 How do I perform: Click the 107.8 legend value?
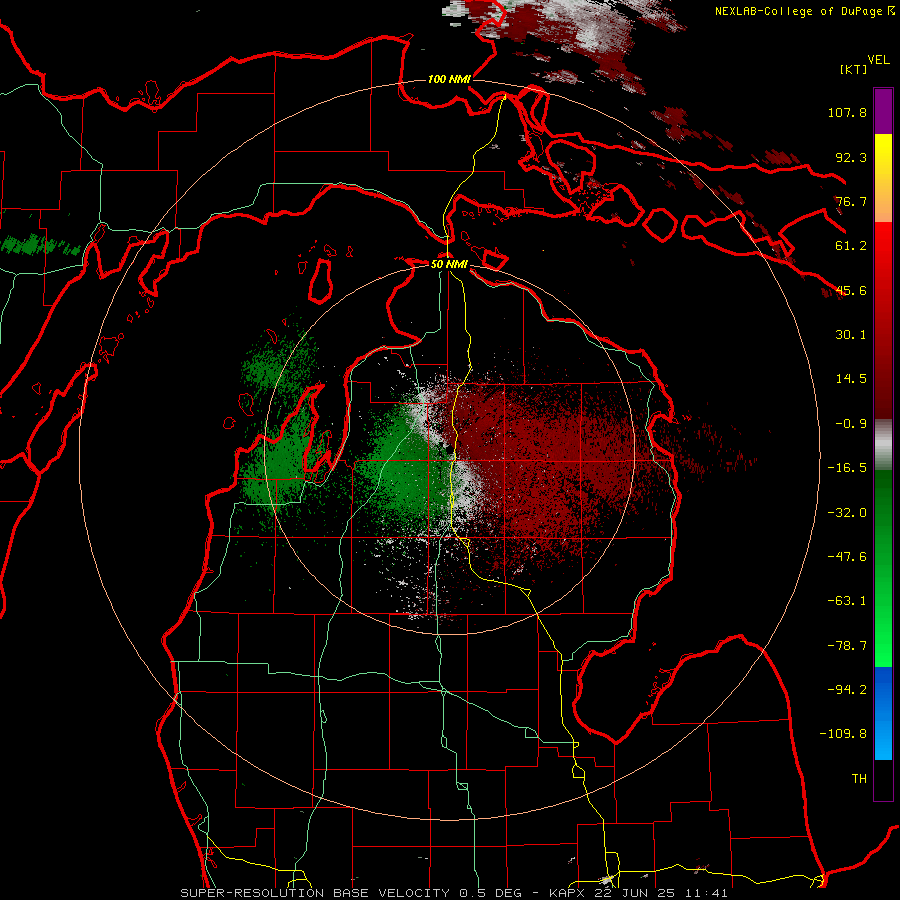[x=847, y=112]
